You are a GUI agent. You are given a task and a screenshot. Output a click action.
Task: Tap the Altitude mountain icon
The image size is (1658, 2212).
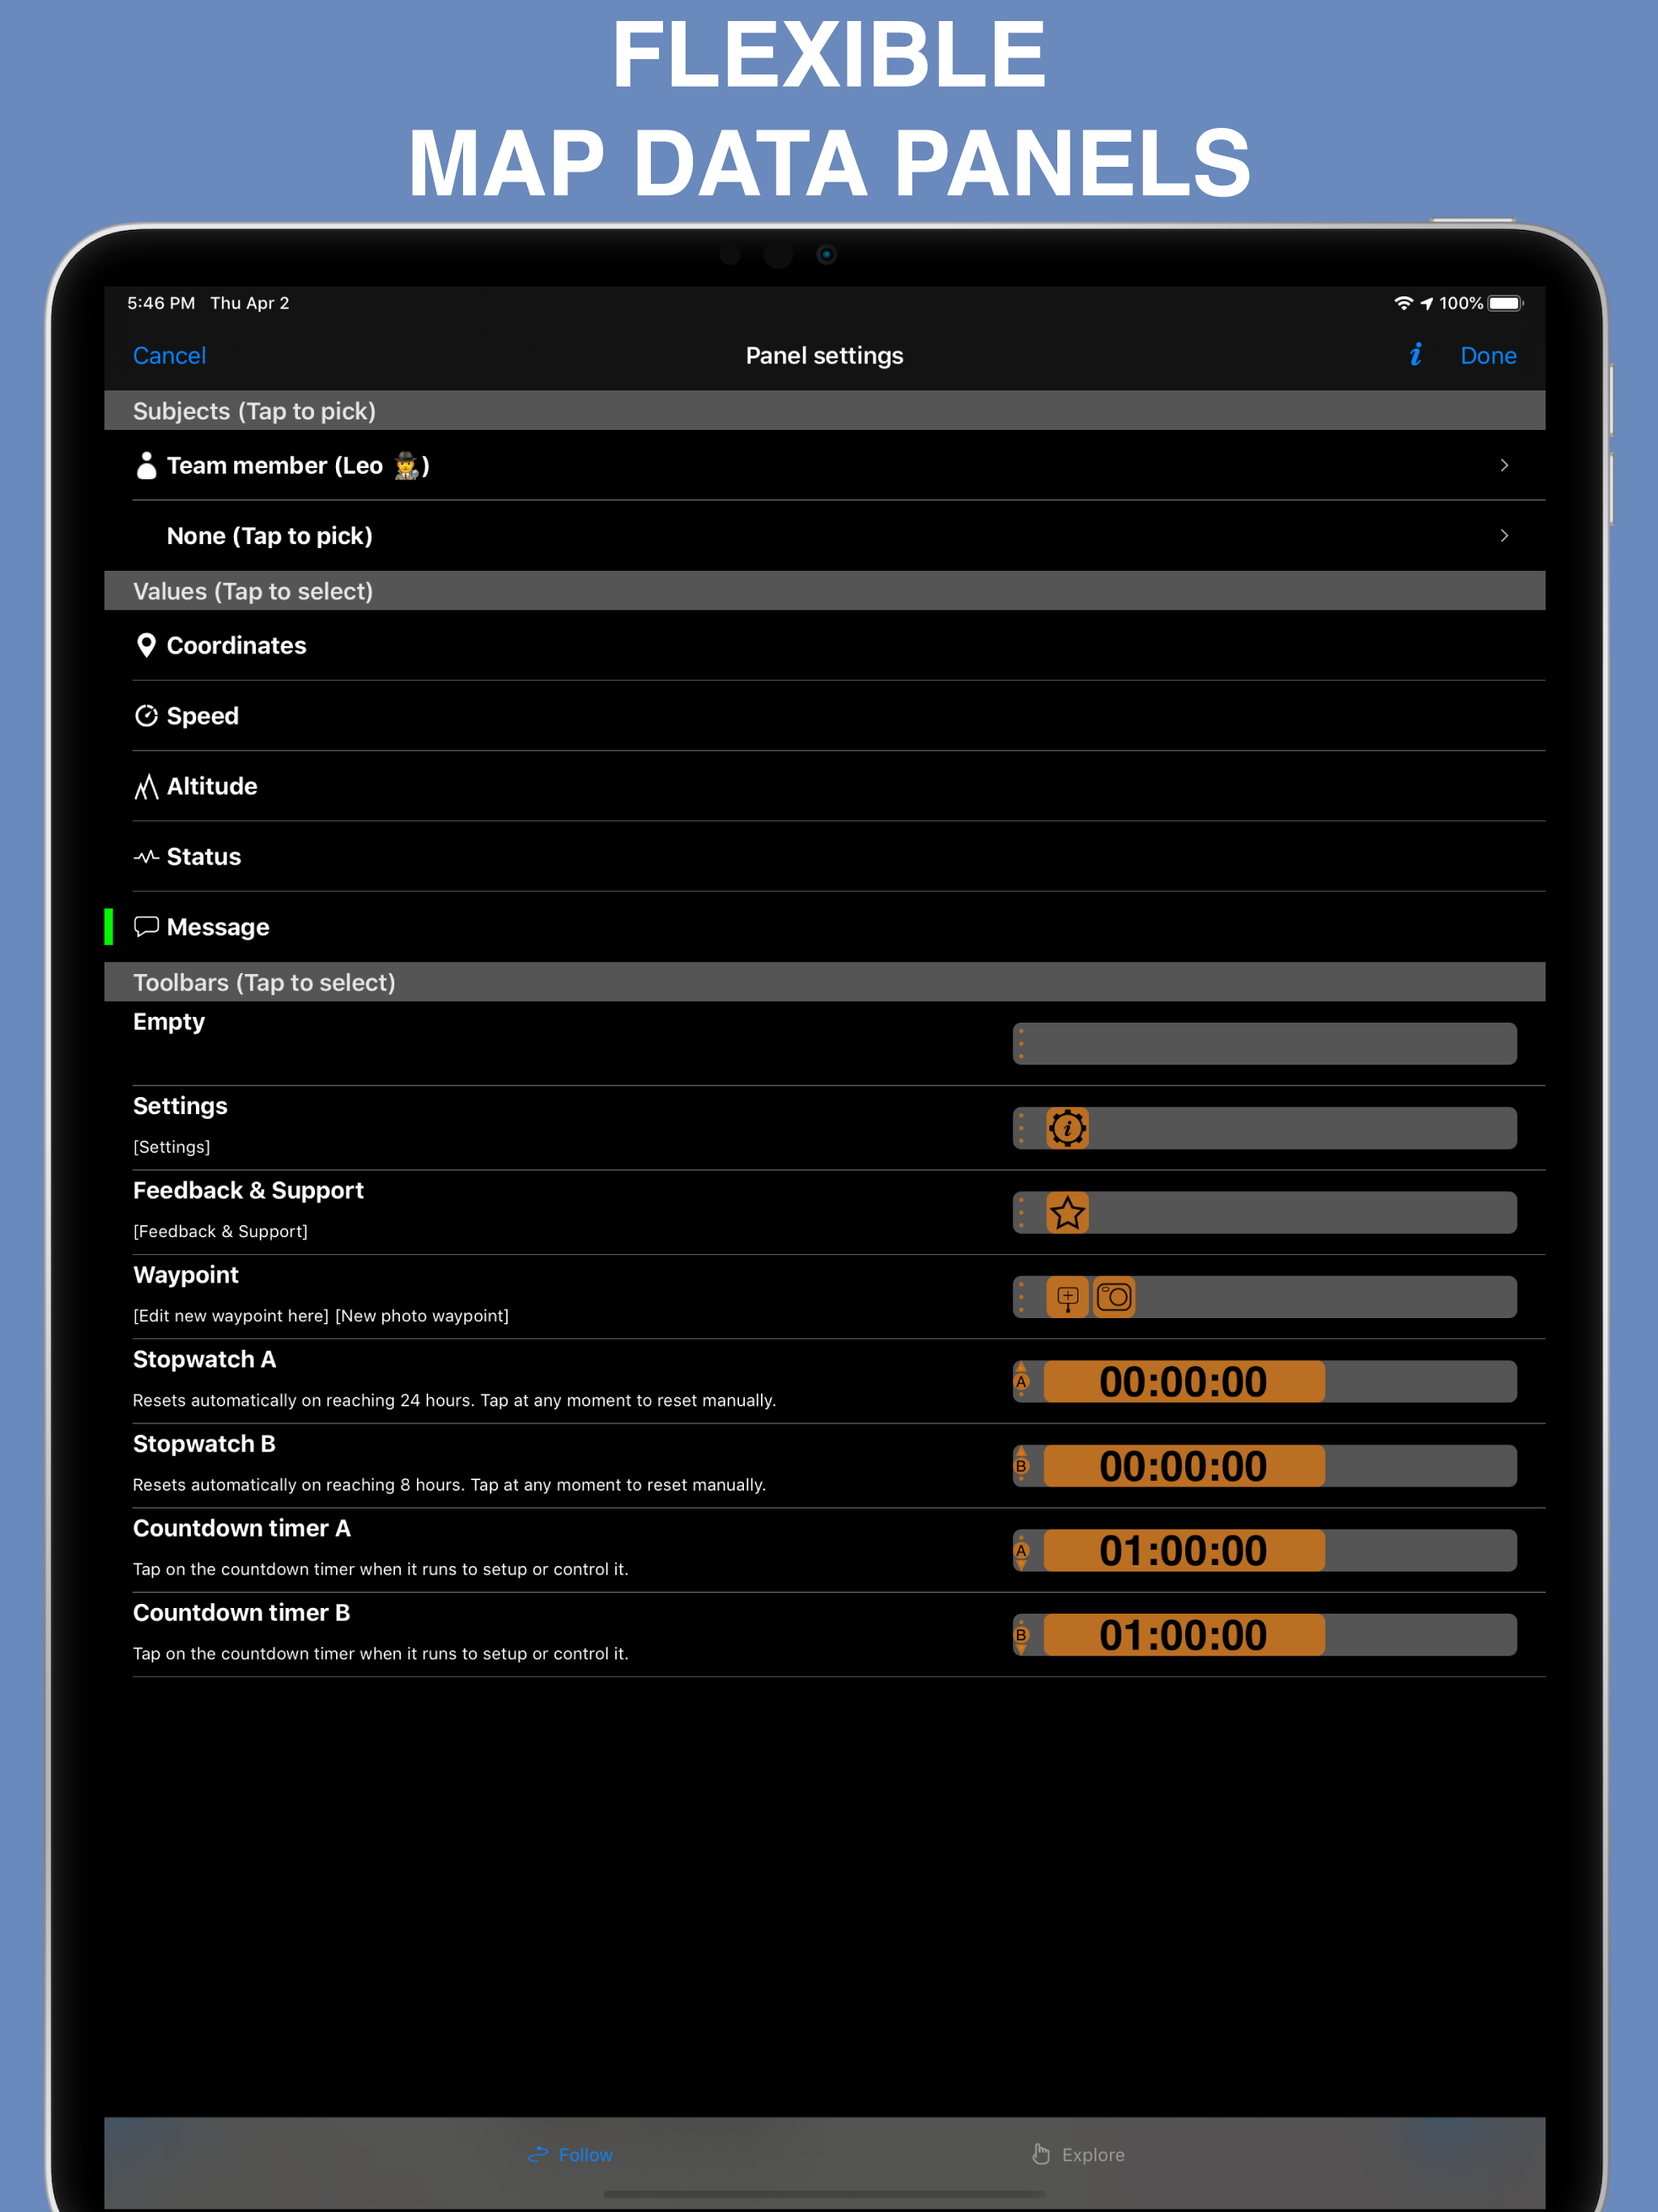[146, 786]
